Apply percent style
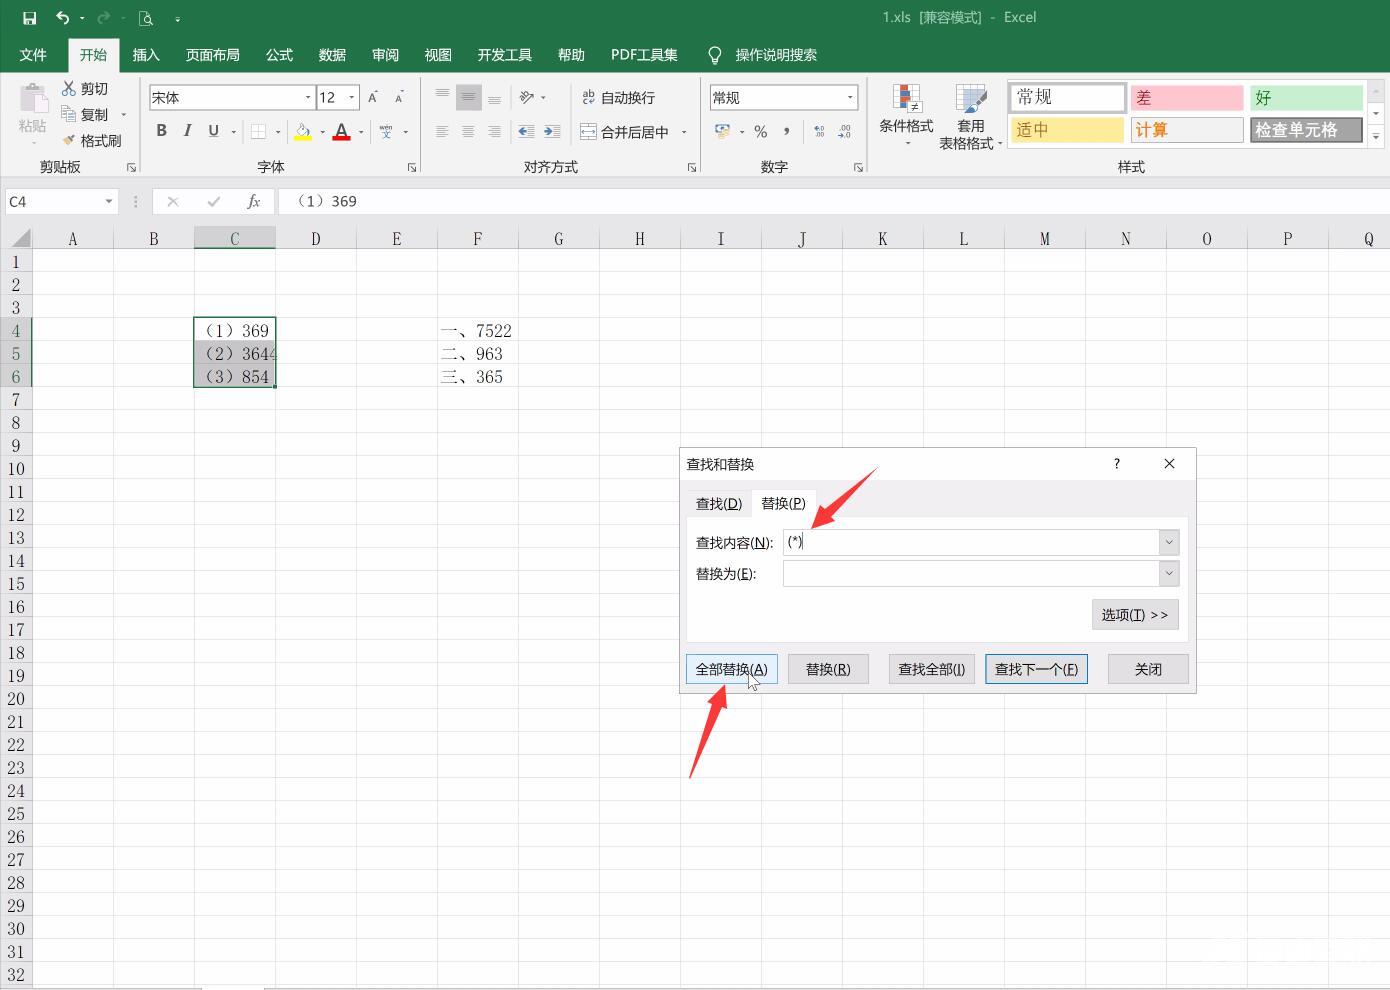 click(x=761, y=131)
